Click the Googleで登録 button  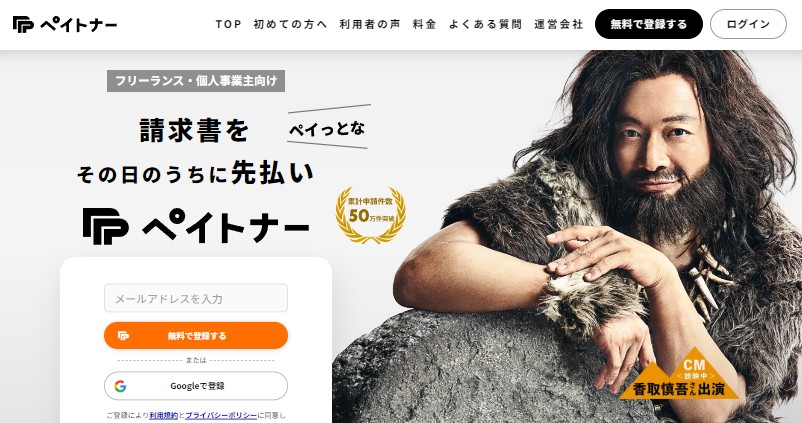pos(196,386)
